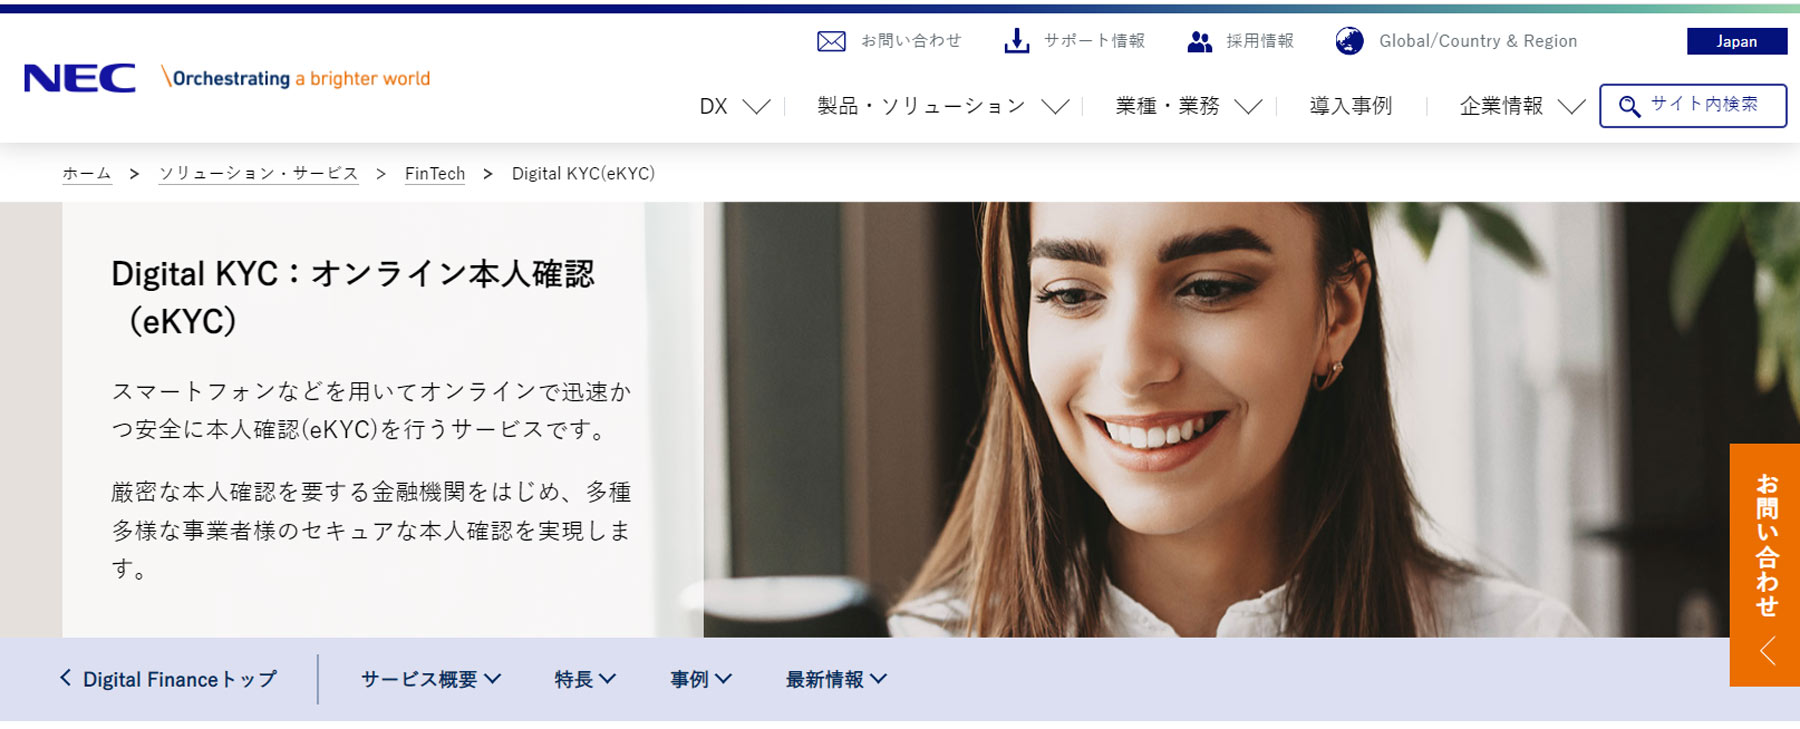Open Global/Country & Region link
This screenshot has height=729, width=1800.
pos(1478,41)
